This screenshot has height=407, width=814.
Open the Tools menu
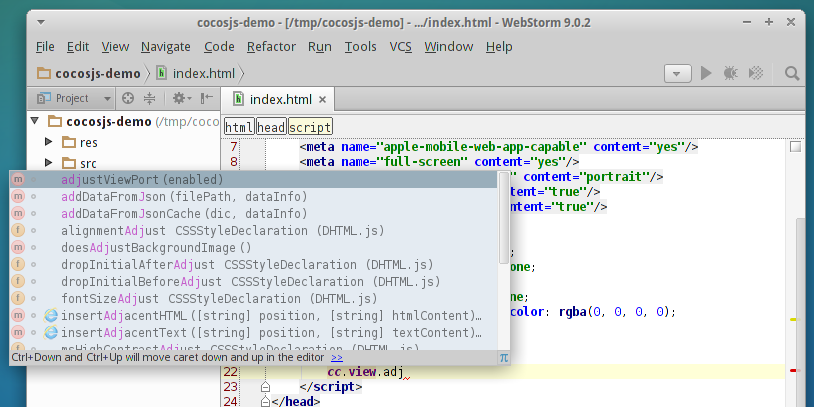tap(360, 47)
